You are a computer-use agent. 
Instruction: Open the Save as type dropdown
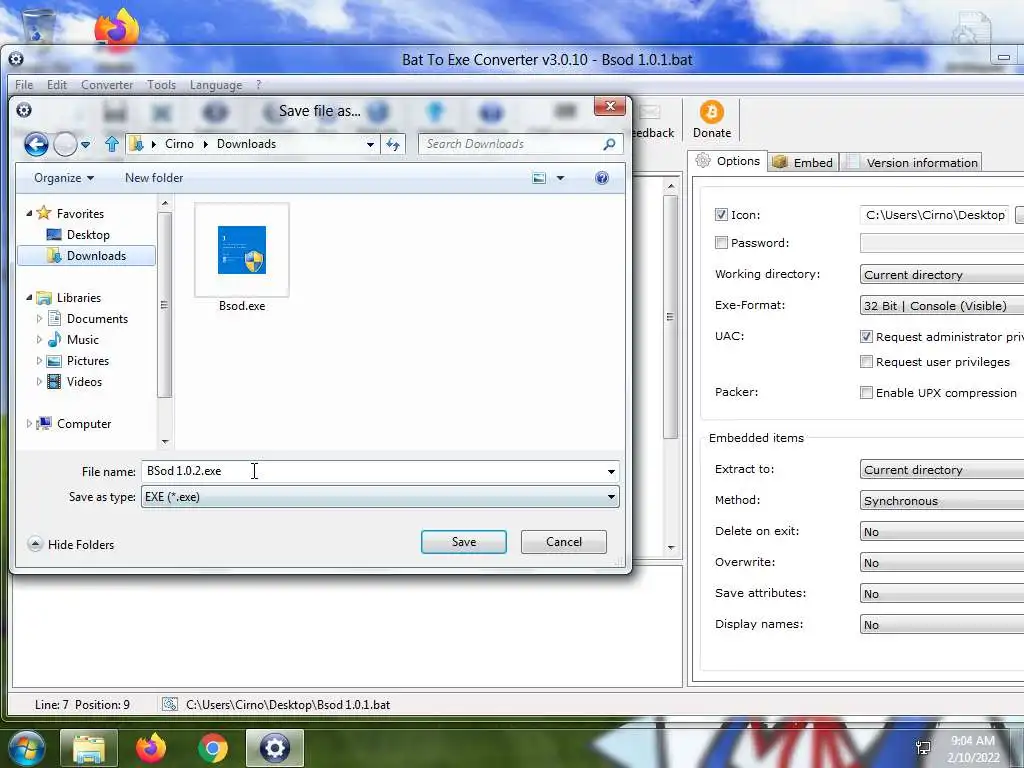pyautogui.click(x=380, y=497)
